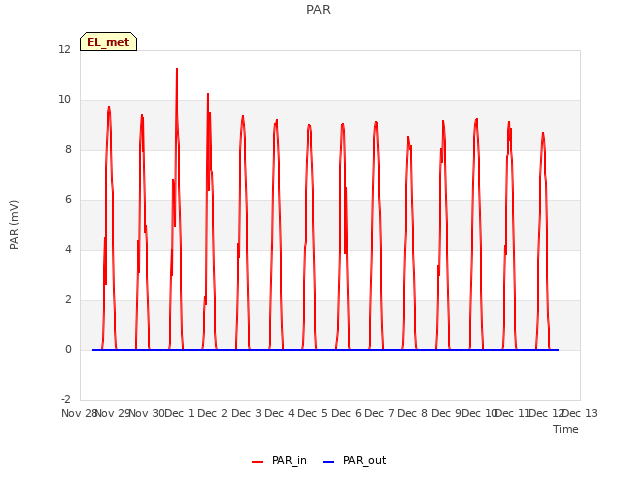640x480 pixels.
Task: Click the Dec 13 x-axis tick label
Action: (x=580, y=413)
